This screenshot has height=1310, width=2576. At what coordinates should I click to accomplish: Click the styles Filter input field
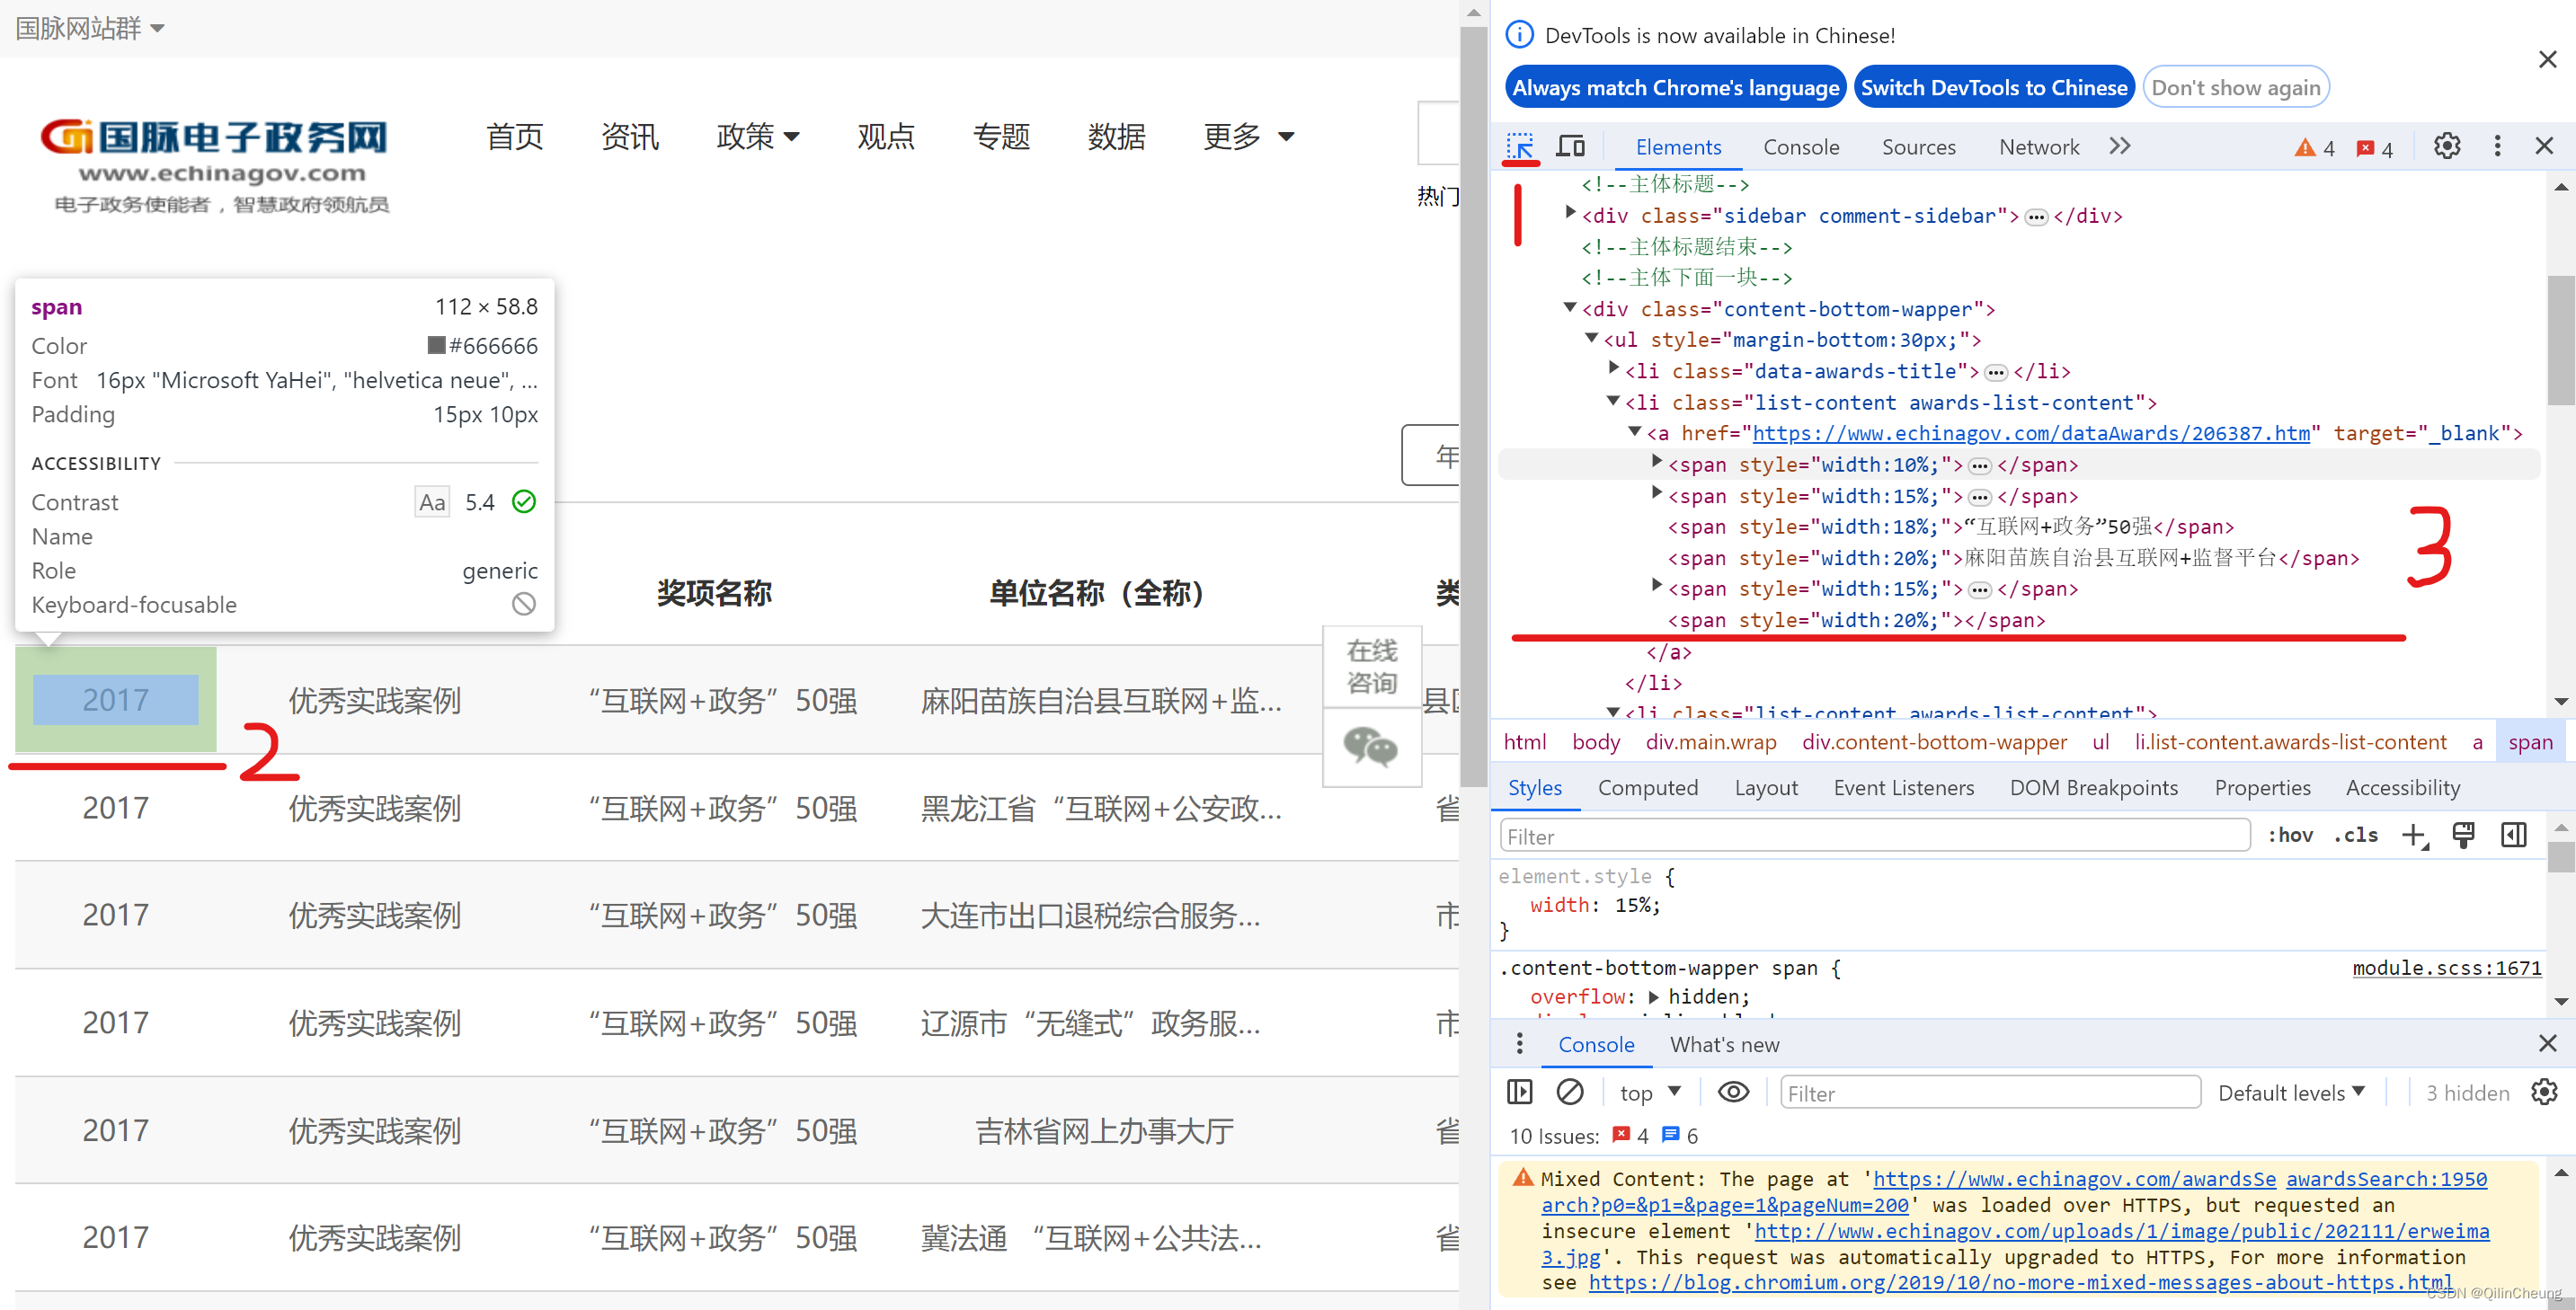[x=1874, y=835]
